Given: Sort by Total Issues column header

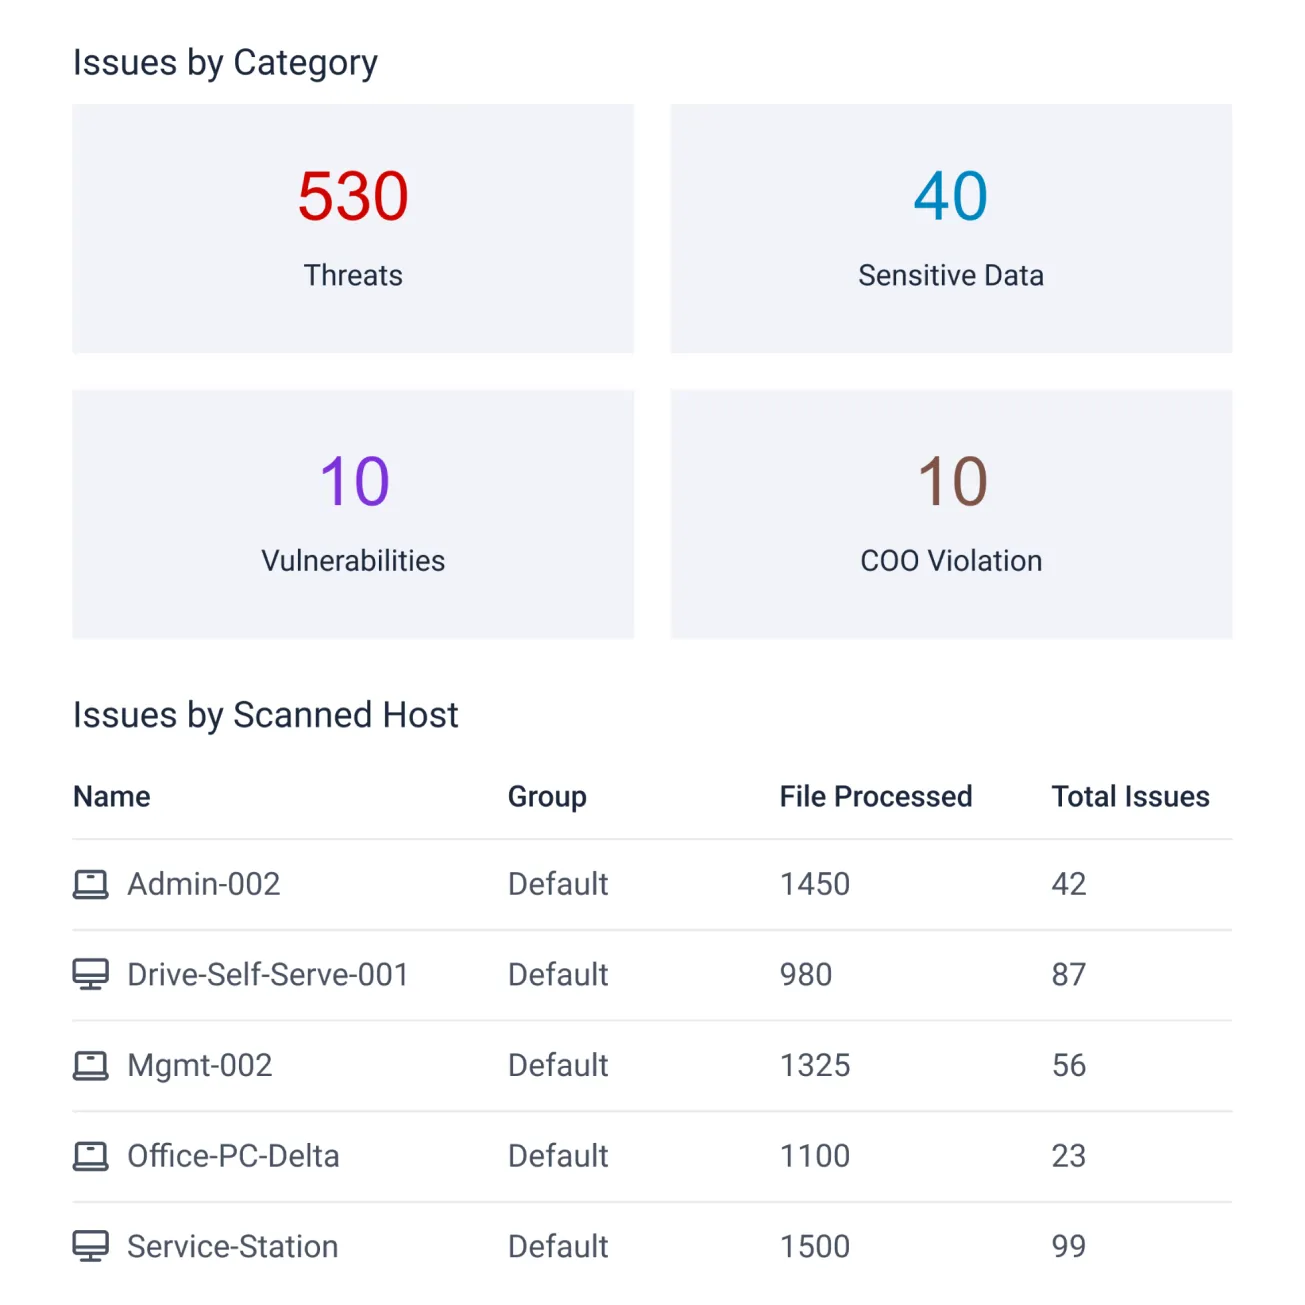Looking at the screenshot, I should (1130, 796).
